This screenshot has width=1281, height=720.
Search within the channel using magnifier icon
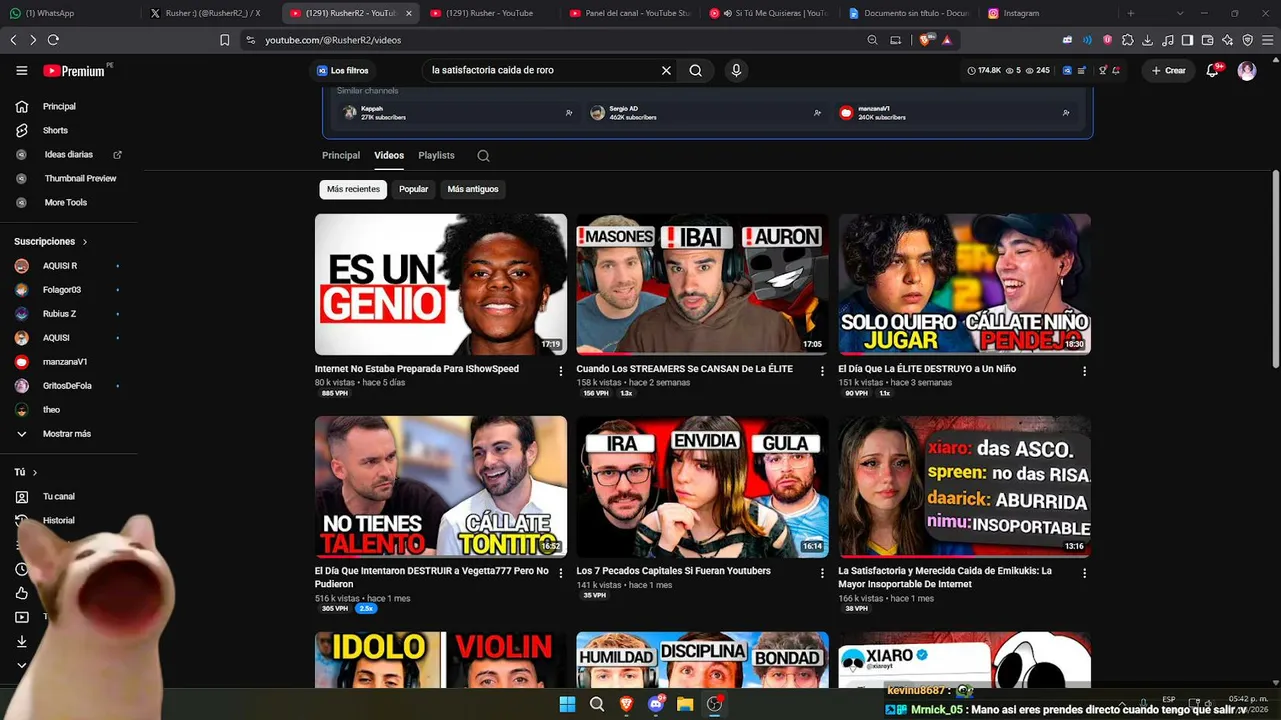483,156
